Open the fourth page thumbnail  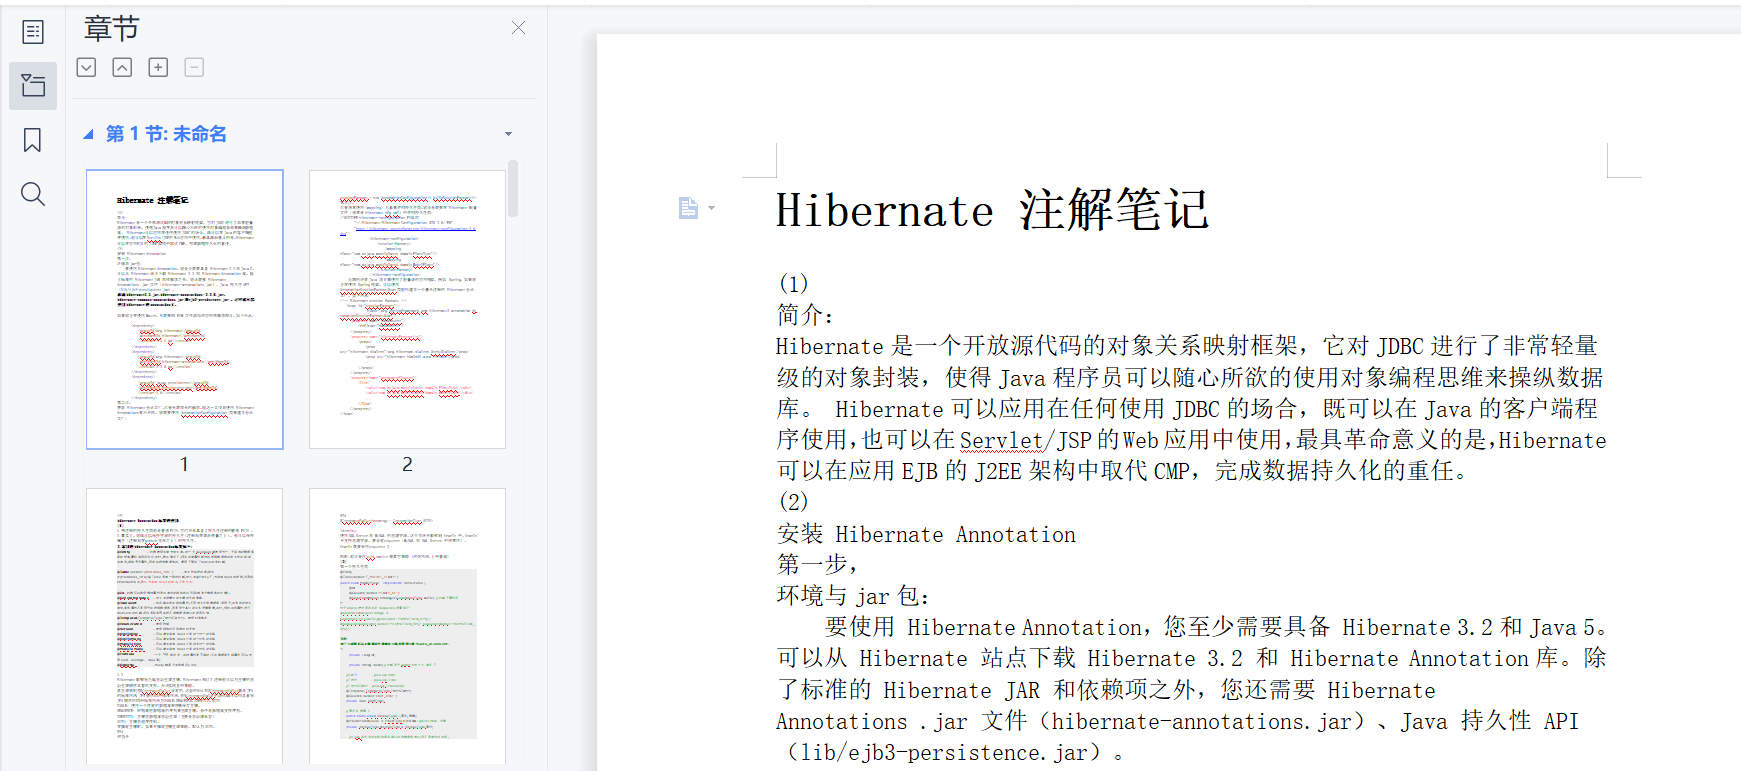(x=407, y=627)
